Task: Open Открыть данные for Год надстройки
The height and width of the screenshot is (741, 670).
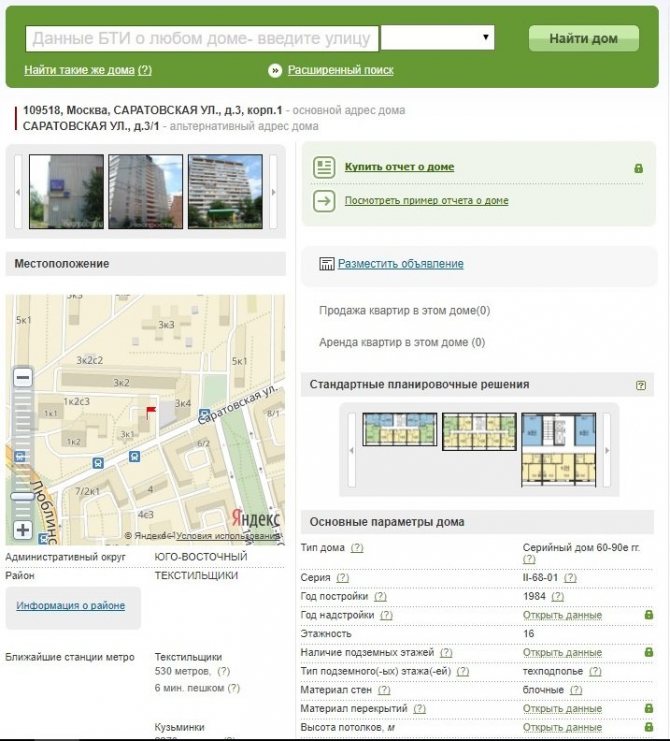Action: pos(562,615)
